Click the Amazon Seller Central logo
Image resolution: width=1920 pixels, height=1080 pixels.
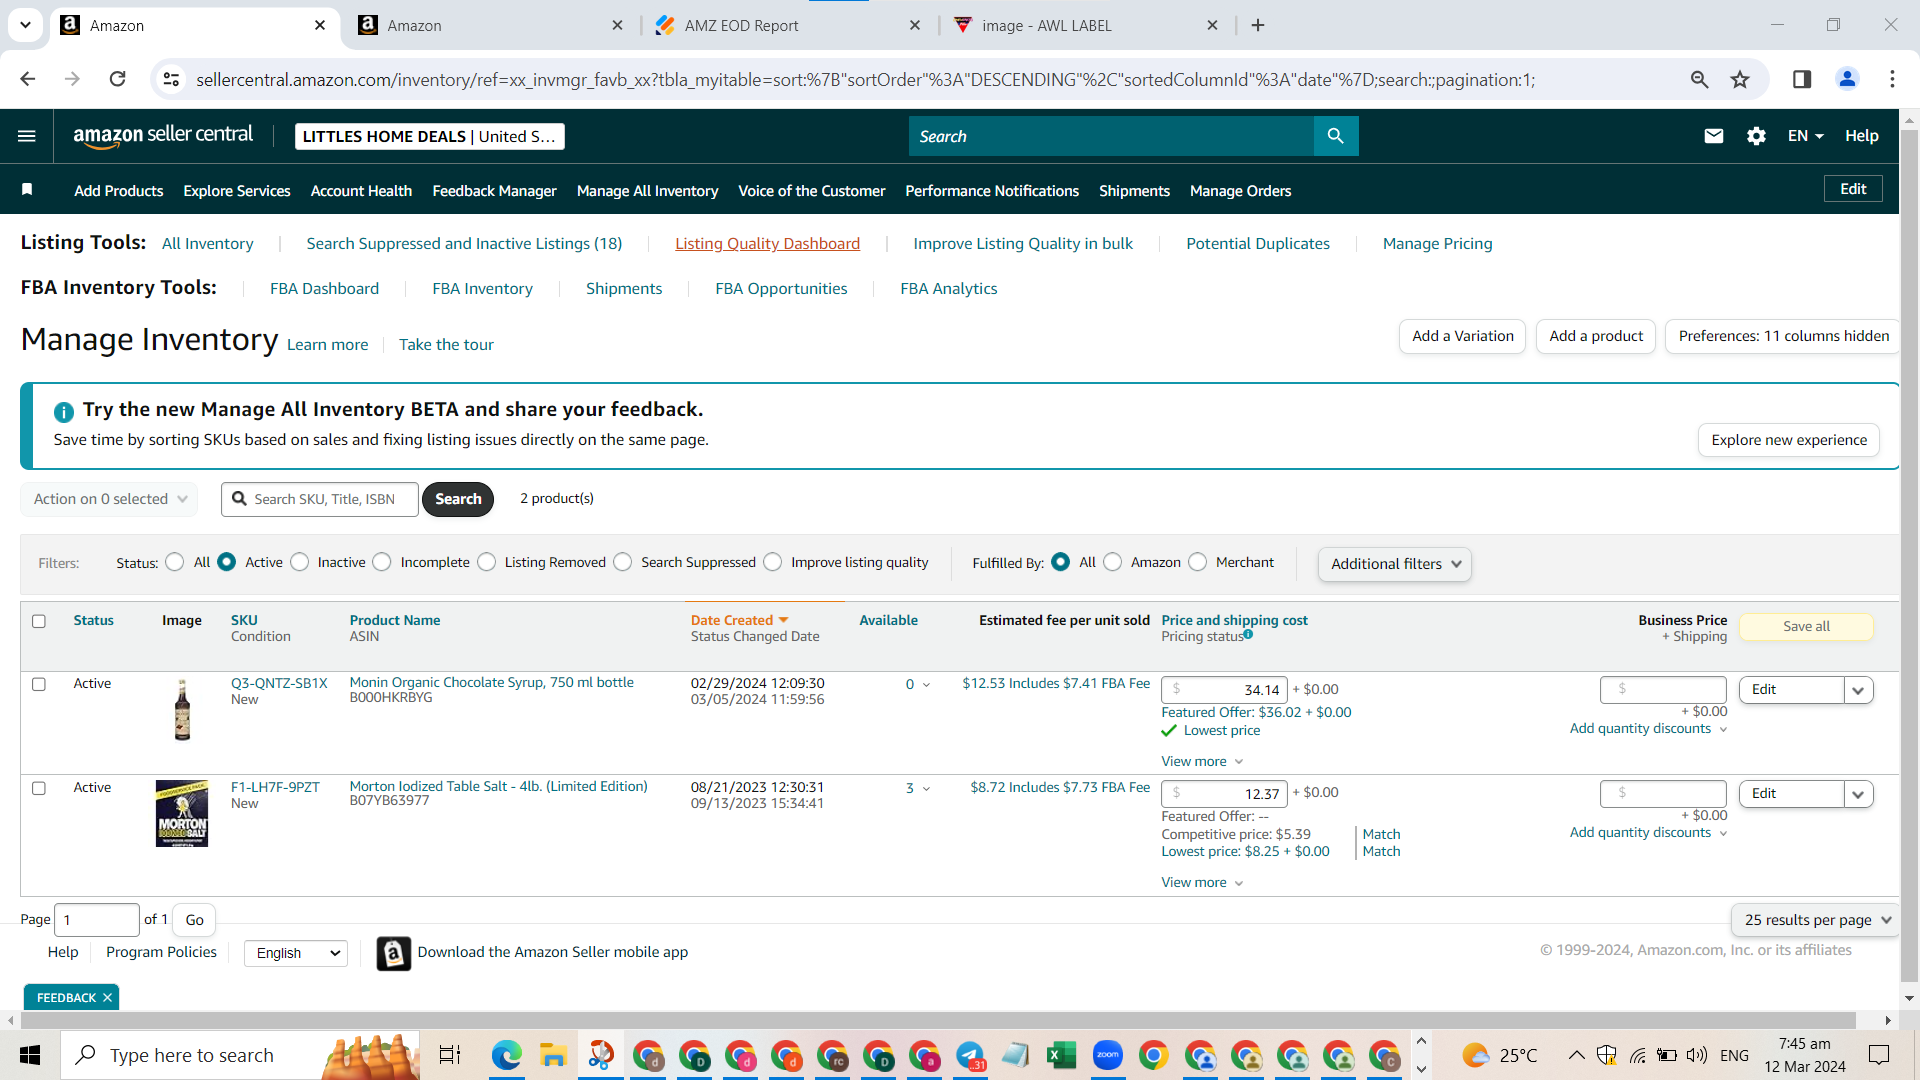(163, 136)
